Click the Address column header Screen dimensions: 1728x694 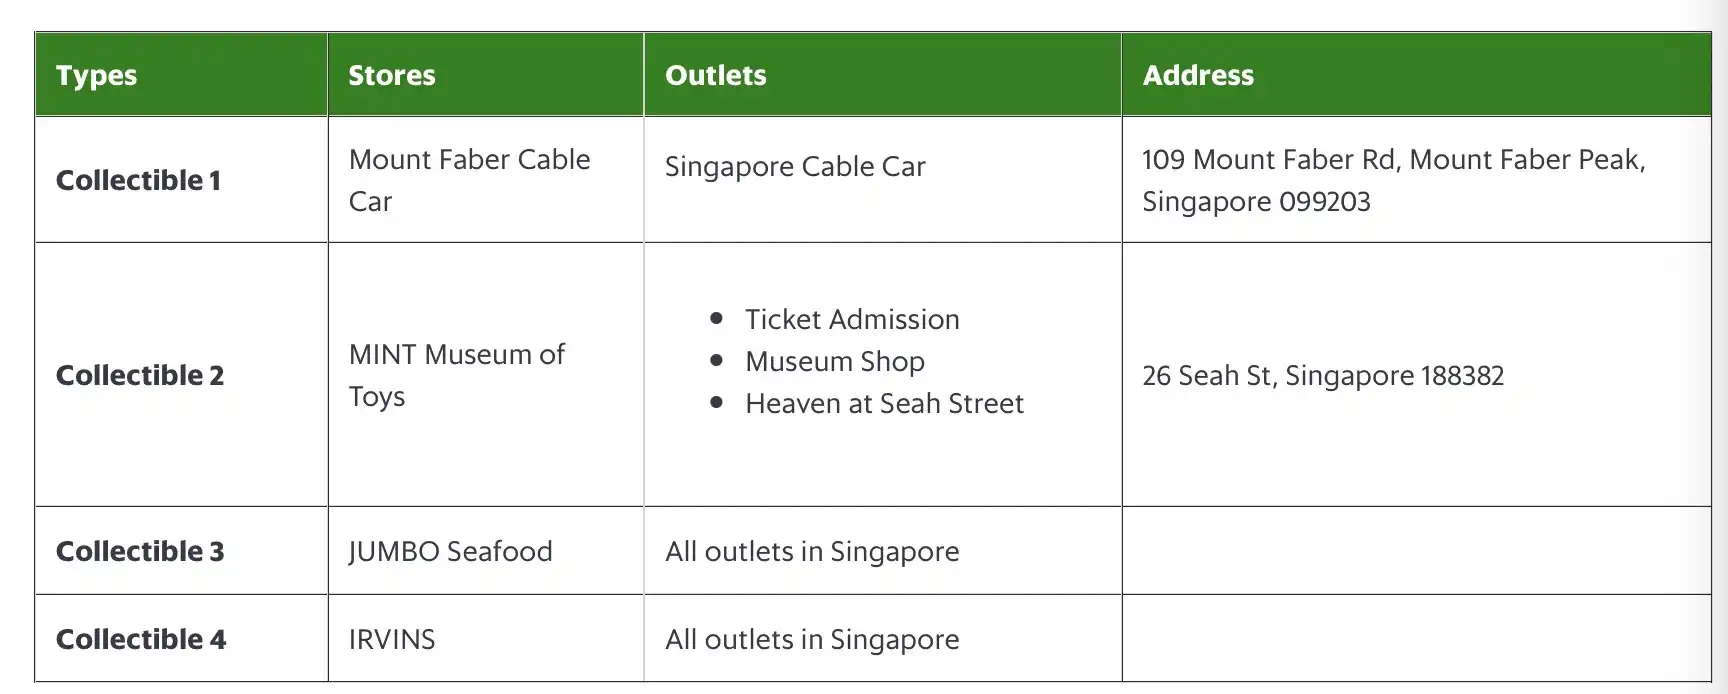[x=1197, y=75]
